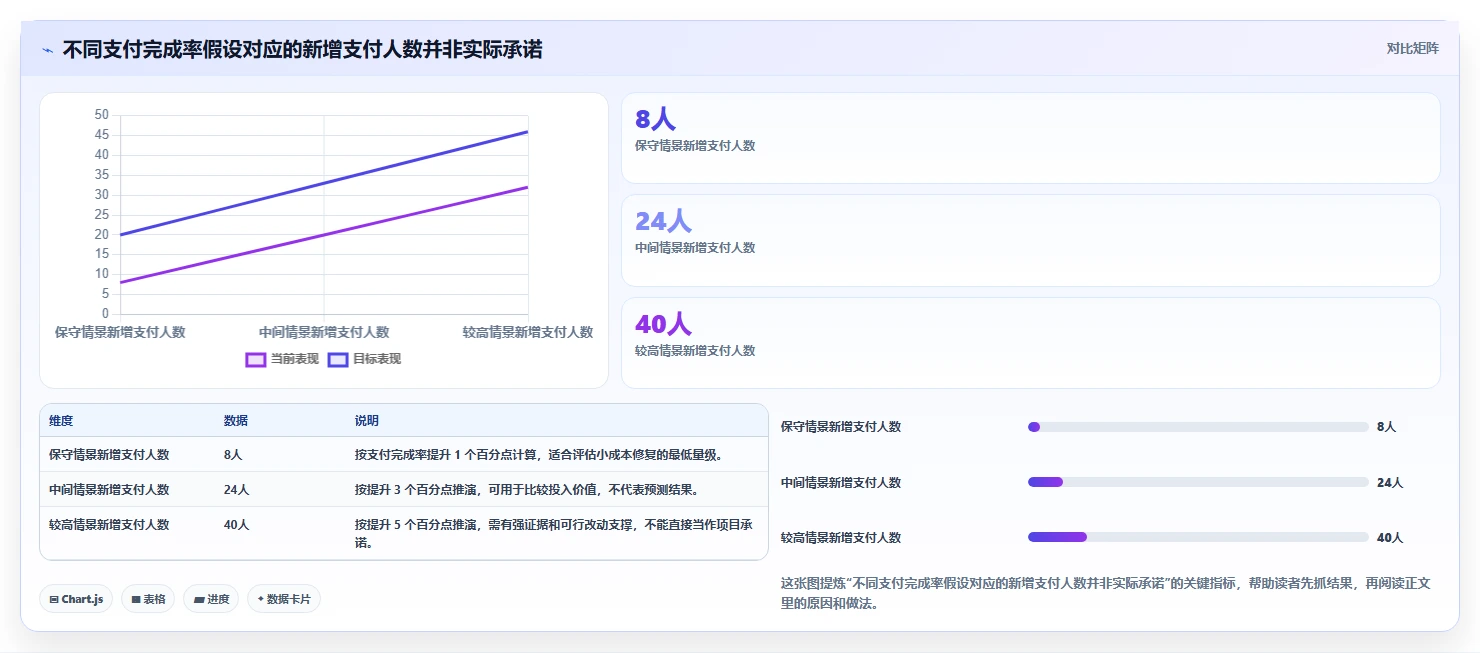1480x653 pixels.
Task: Click the icon in the 数据卡片 chip
Action: click(261, 600)
